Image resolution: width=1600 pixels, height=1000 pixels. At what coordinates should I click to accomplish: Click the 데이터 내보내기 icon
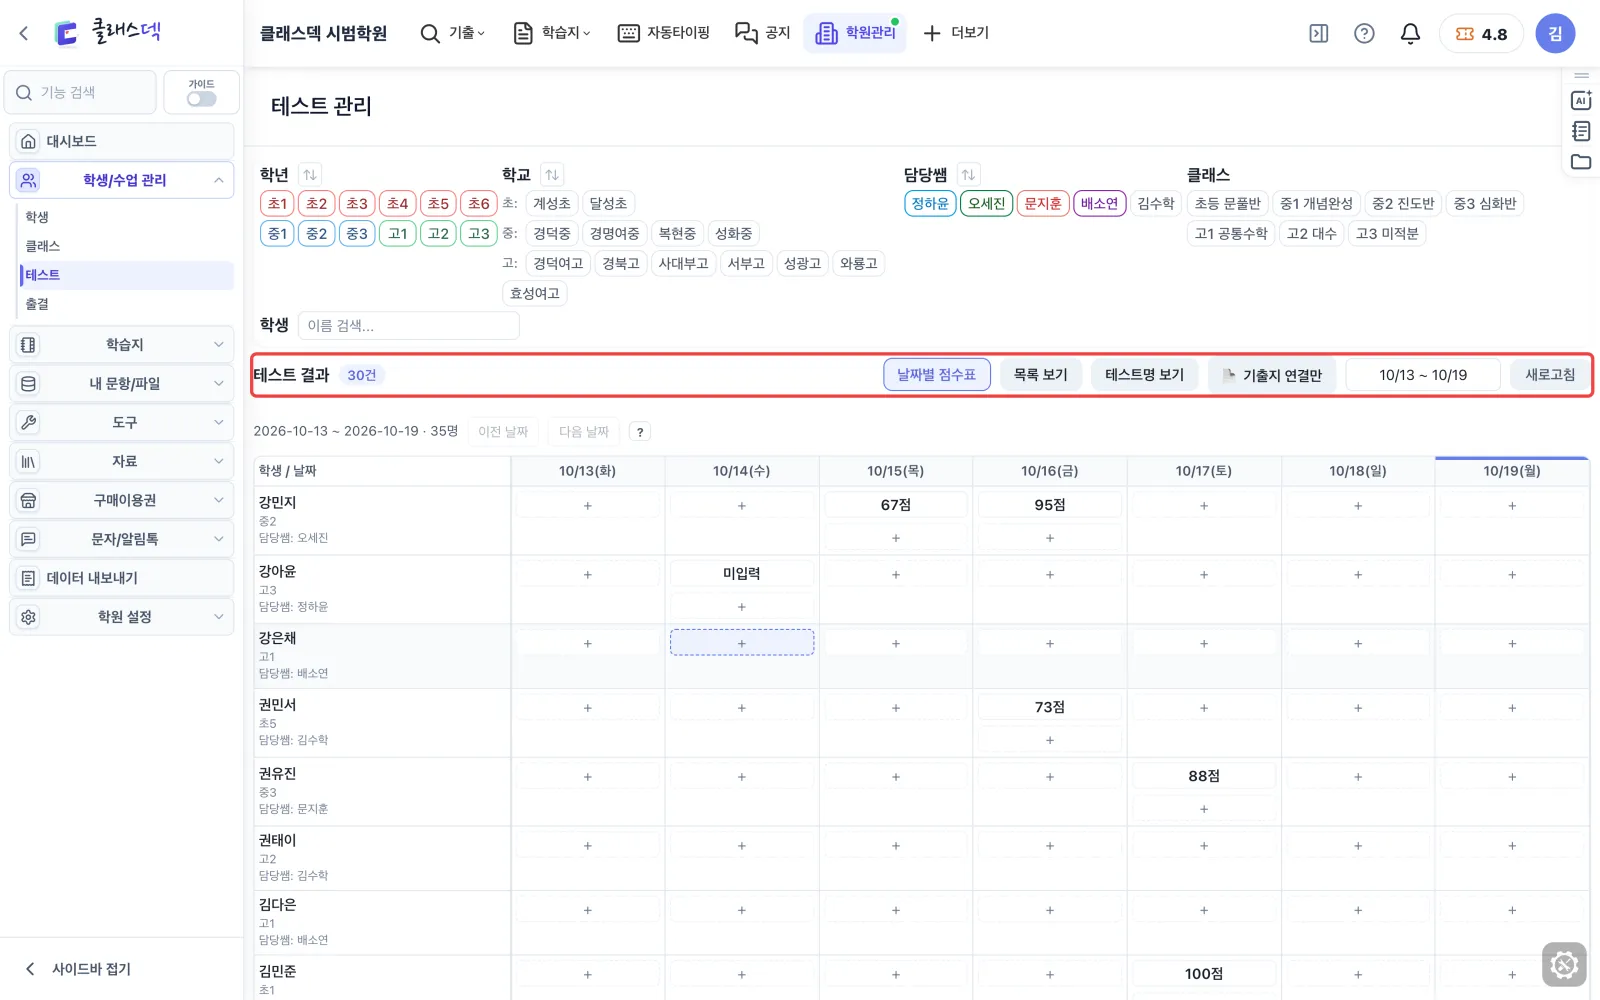point(29,579)
